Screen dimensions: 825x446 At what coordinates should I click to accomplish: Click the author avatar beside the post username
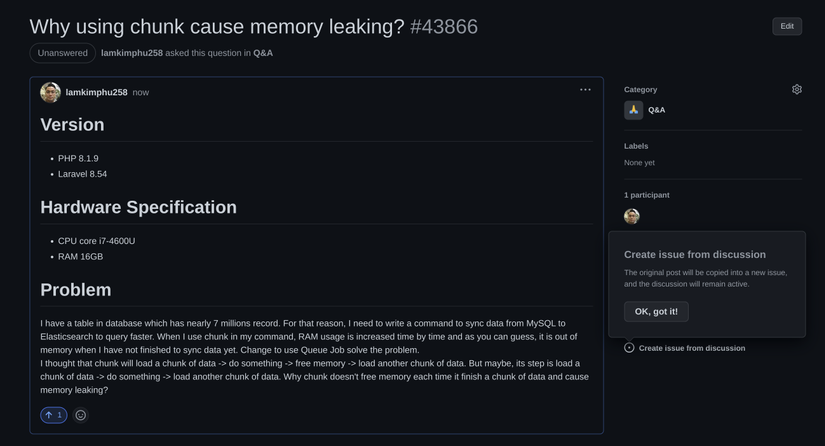(50, 92)
